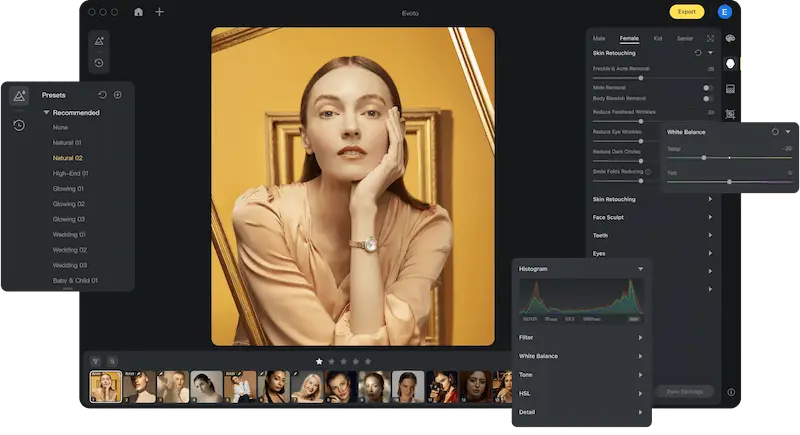Open the color palette panel icon
This screenshot has height=435, width=800.
[x=730, y=39]
